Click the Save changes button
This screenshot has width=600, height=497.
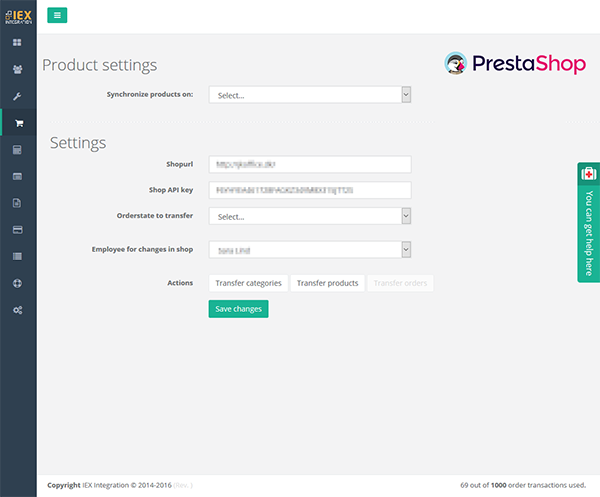238,309
